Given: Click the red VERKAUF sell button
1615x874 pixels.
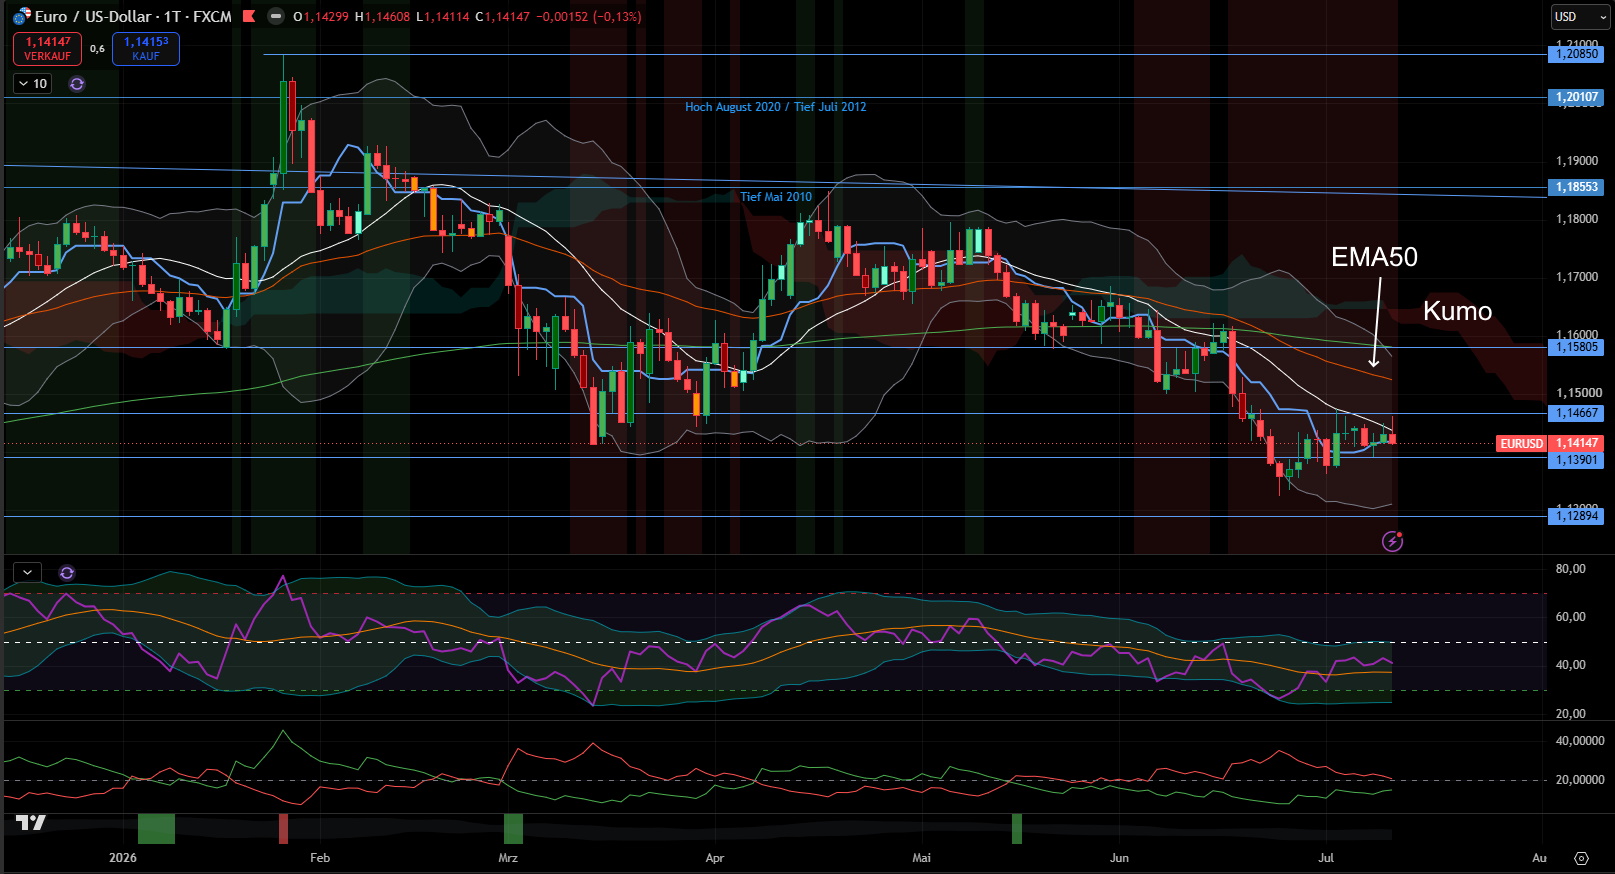Looking at the screenshot, I should tap(47, 49).
